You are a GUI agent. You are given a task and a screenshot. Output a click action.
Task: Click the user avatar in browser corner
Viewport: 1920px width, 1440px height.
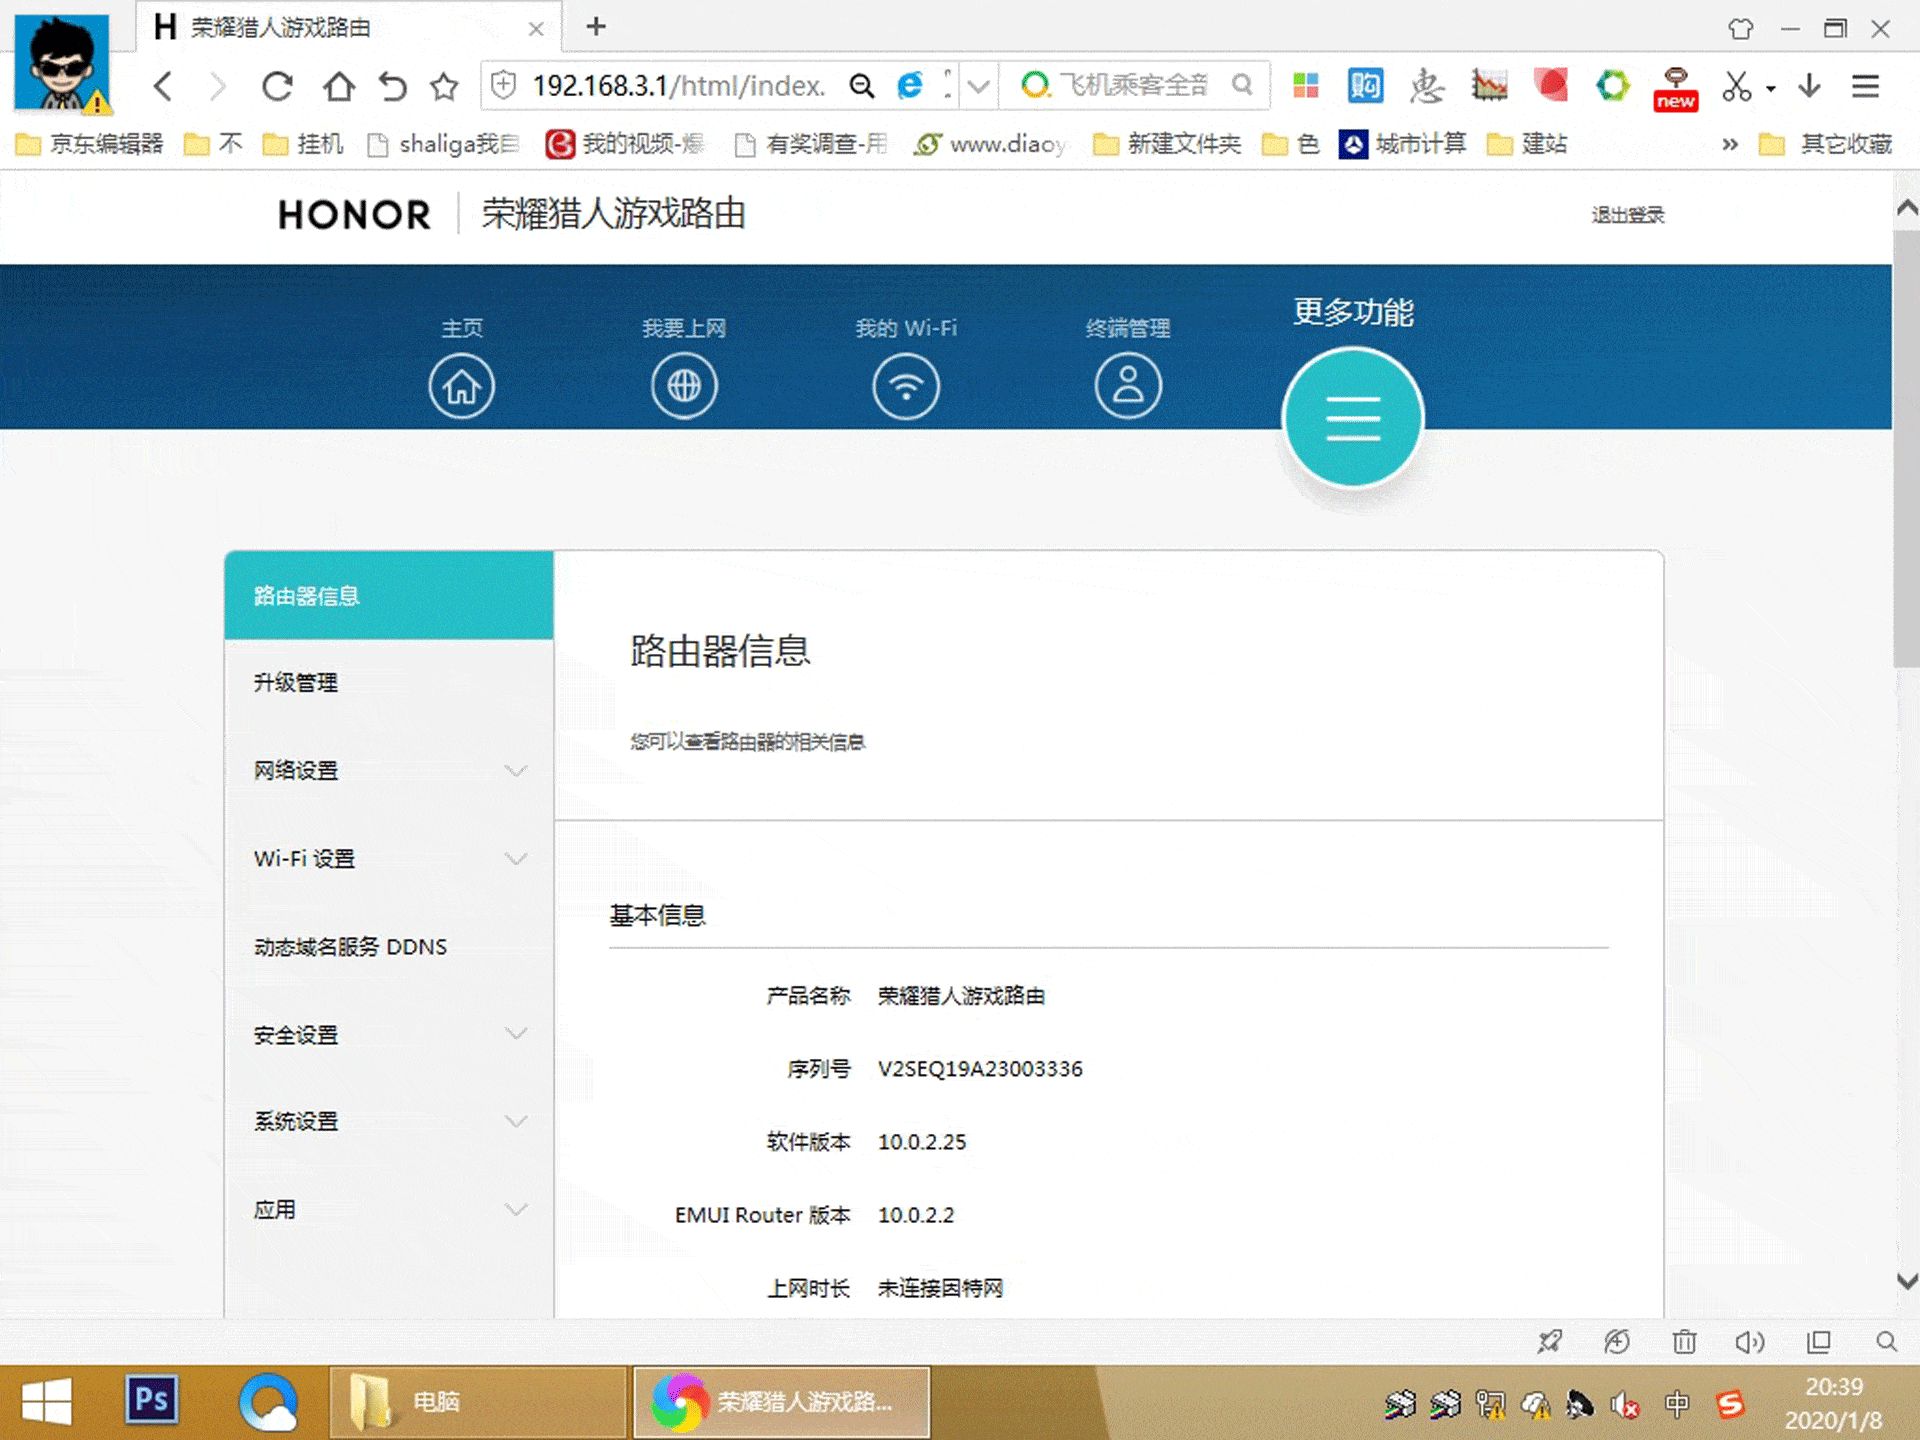tap(62, 62)
